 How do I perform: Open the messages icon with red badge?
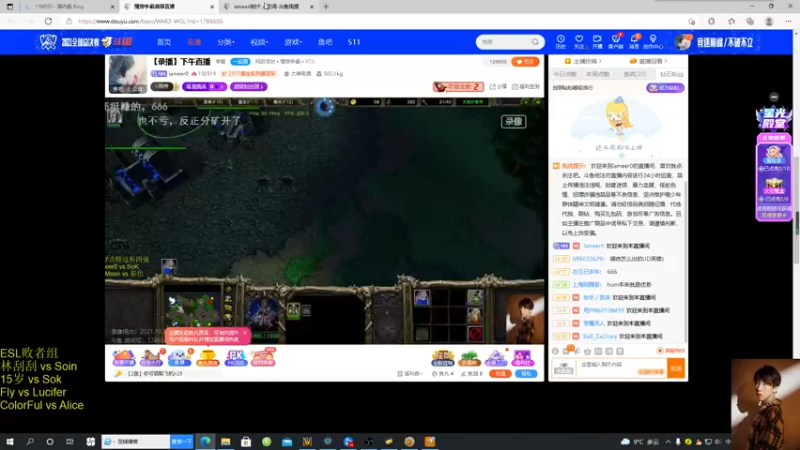point(634,41)
